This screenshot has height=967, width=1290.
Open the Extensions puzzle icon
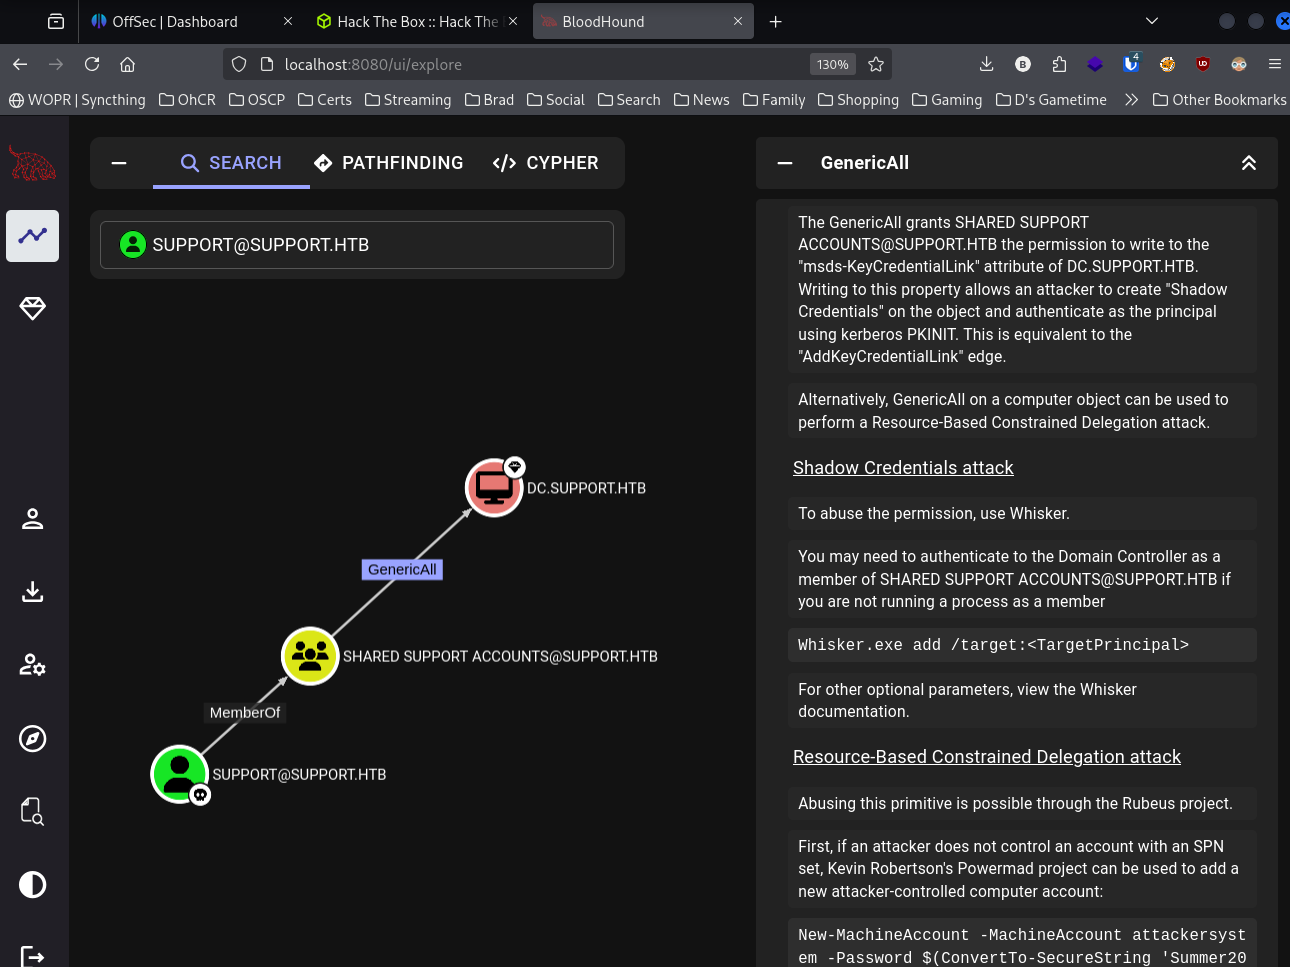tap(1059, 64)
